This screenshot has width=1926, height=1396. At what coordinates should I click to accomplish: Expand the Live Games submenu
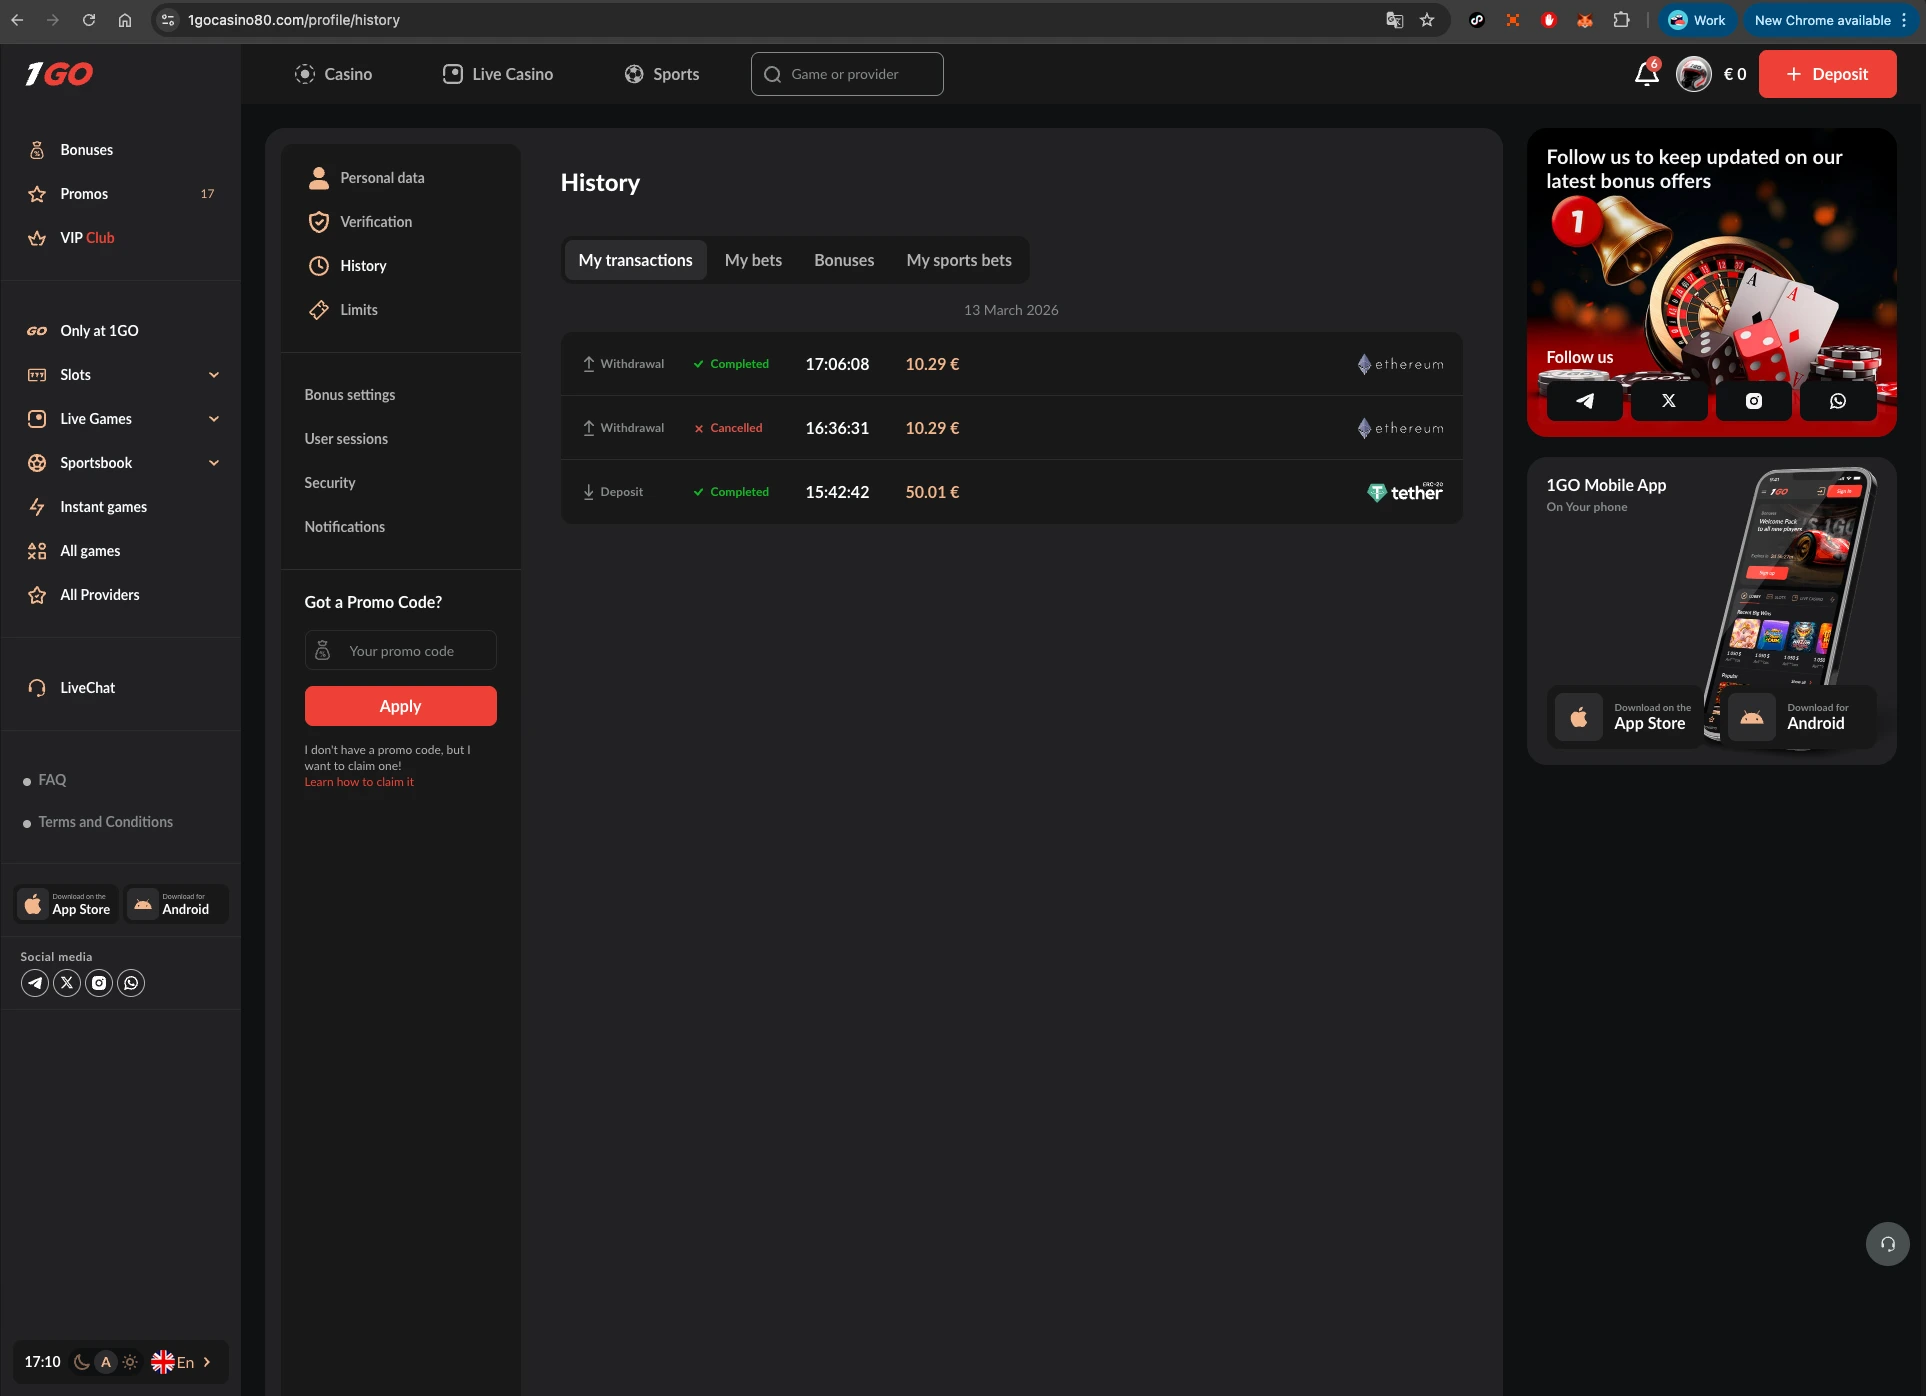213,419
